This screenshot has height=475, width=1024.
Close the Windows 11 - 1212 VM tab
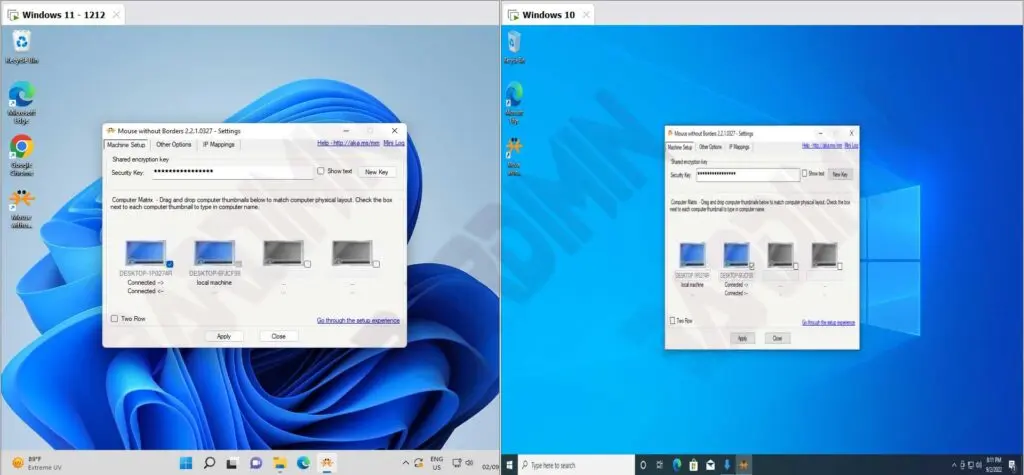click(x=116, y=15)
